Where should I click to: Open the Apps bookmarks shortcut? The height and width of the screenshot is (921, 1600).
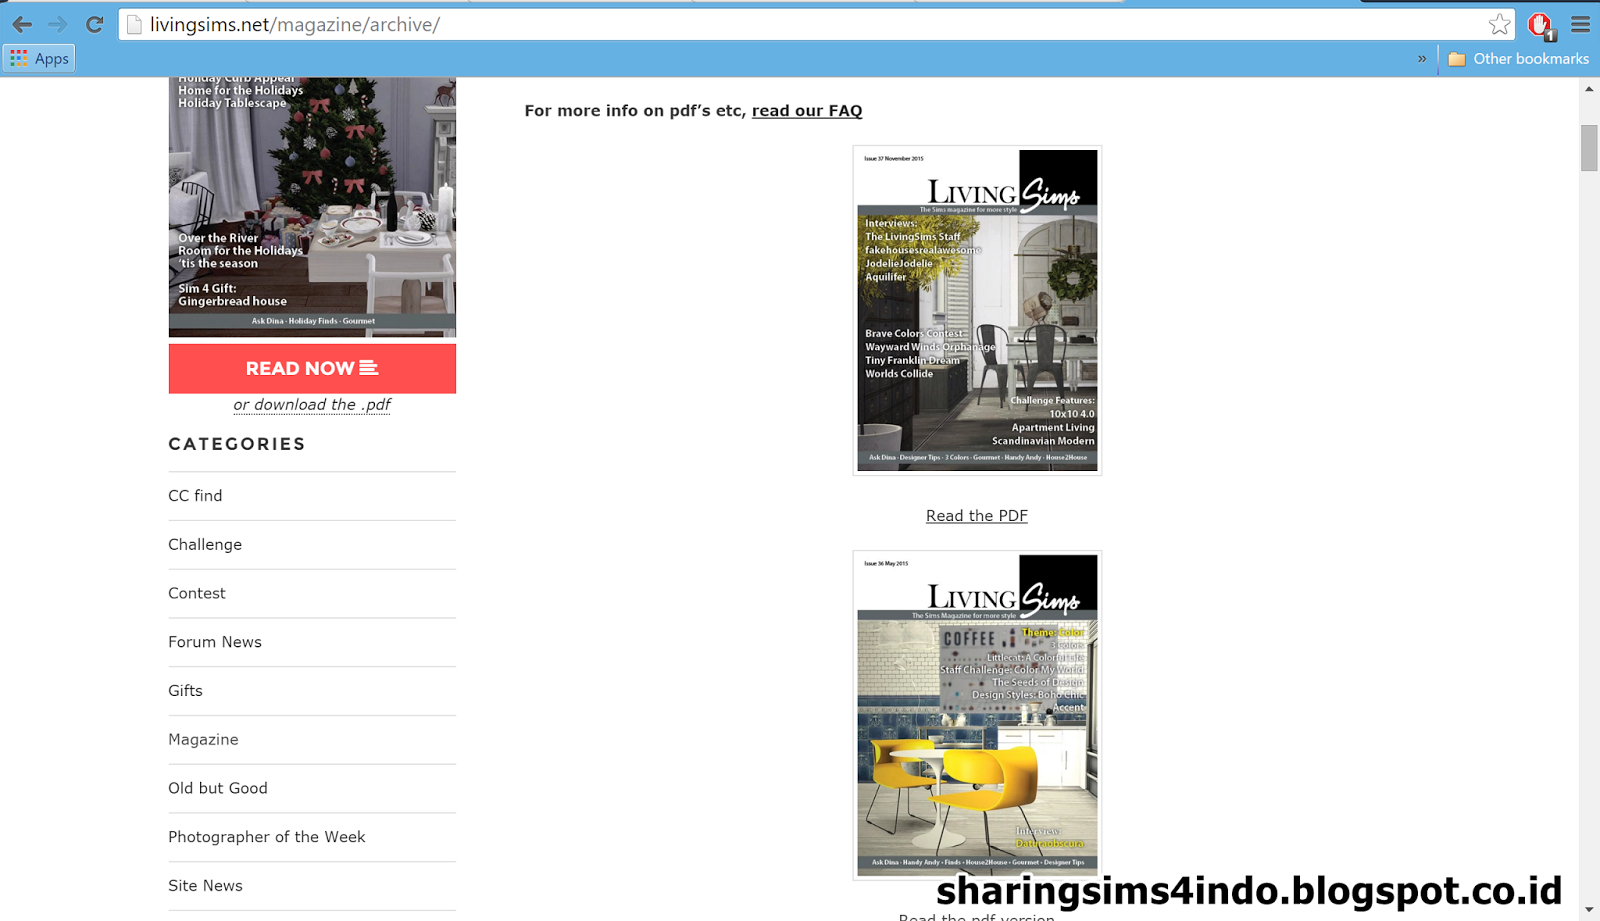coord(39,58)
